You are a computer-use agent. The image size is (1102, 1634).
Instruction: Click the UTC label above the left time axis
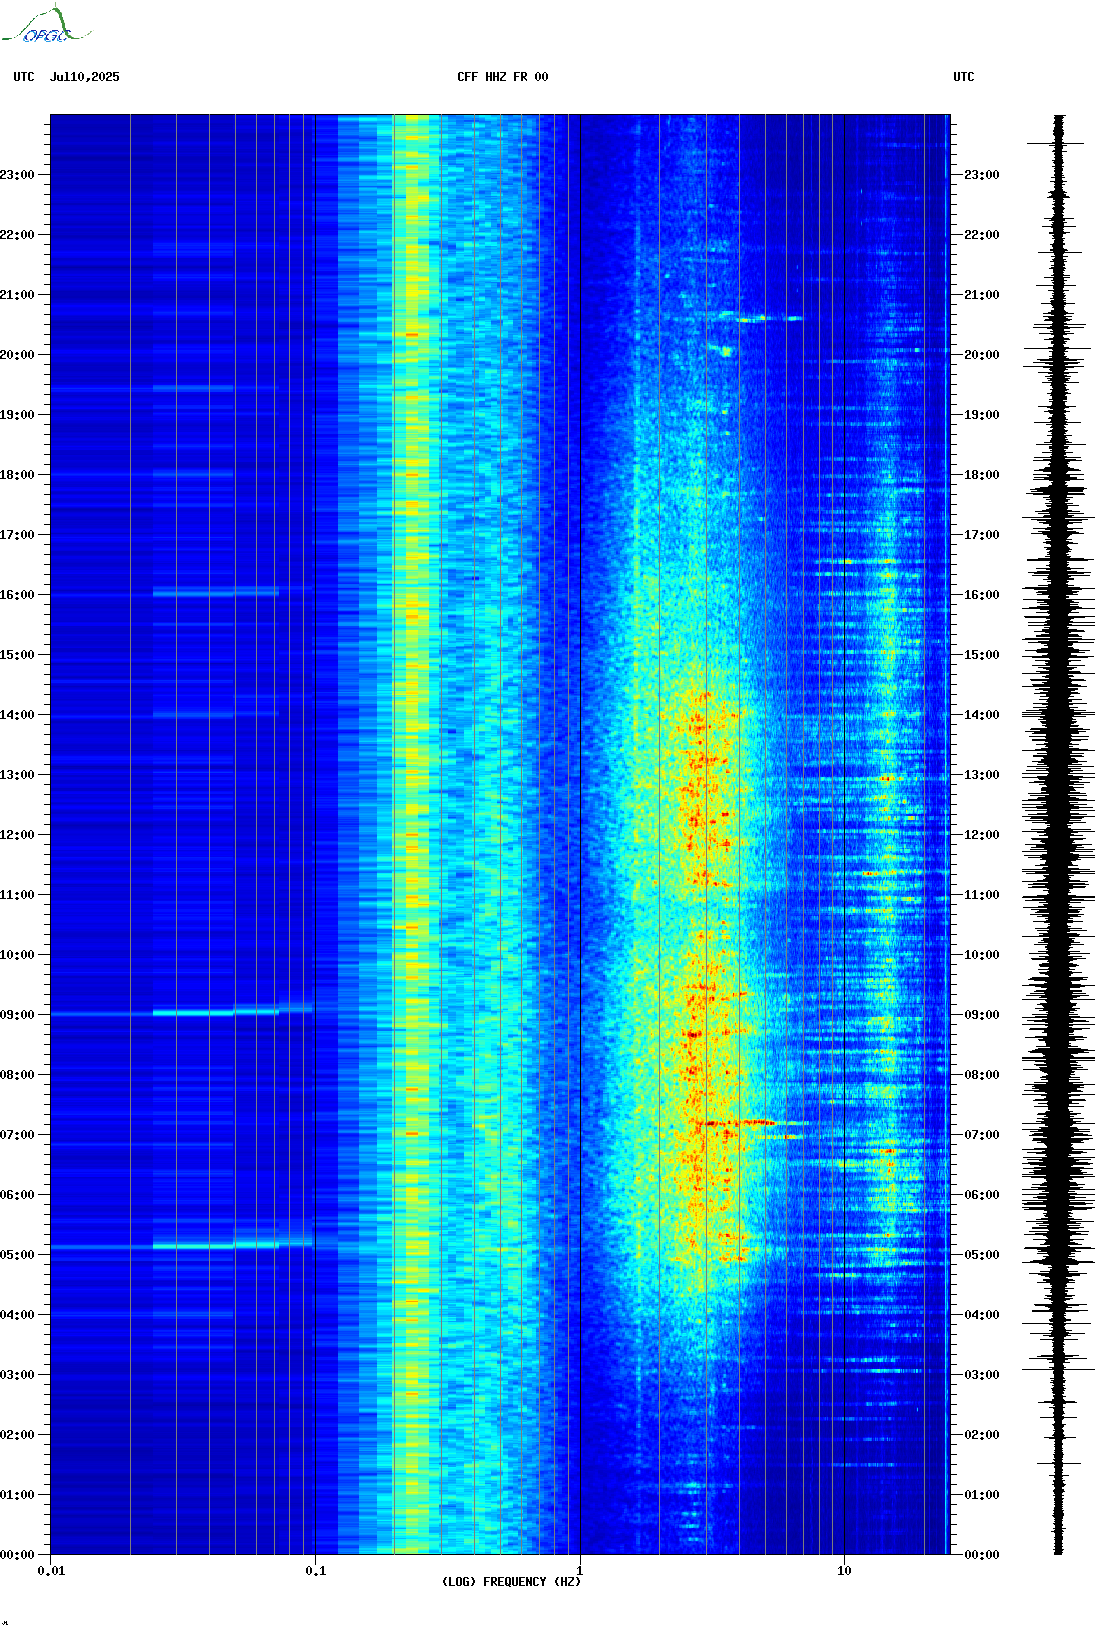point(24,77)
